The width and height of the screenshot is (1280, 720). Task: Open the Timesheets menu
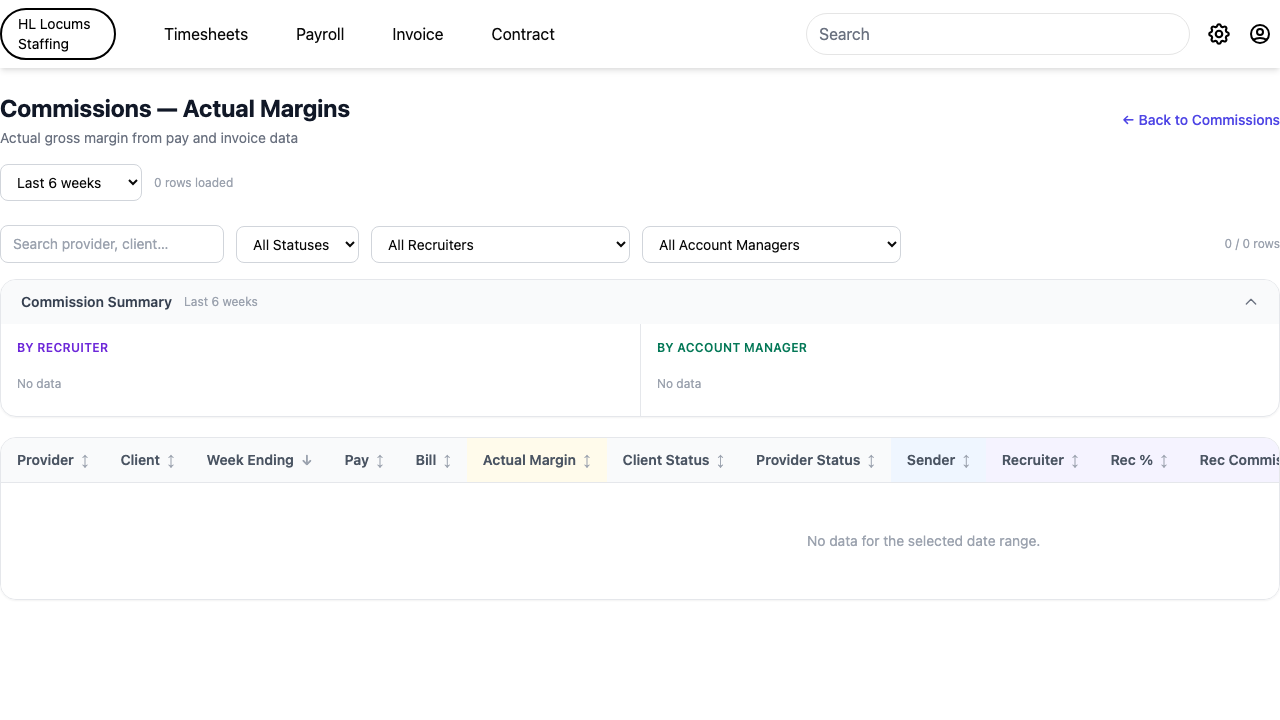pyautogui.click(x=206, y=34)
